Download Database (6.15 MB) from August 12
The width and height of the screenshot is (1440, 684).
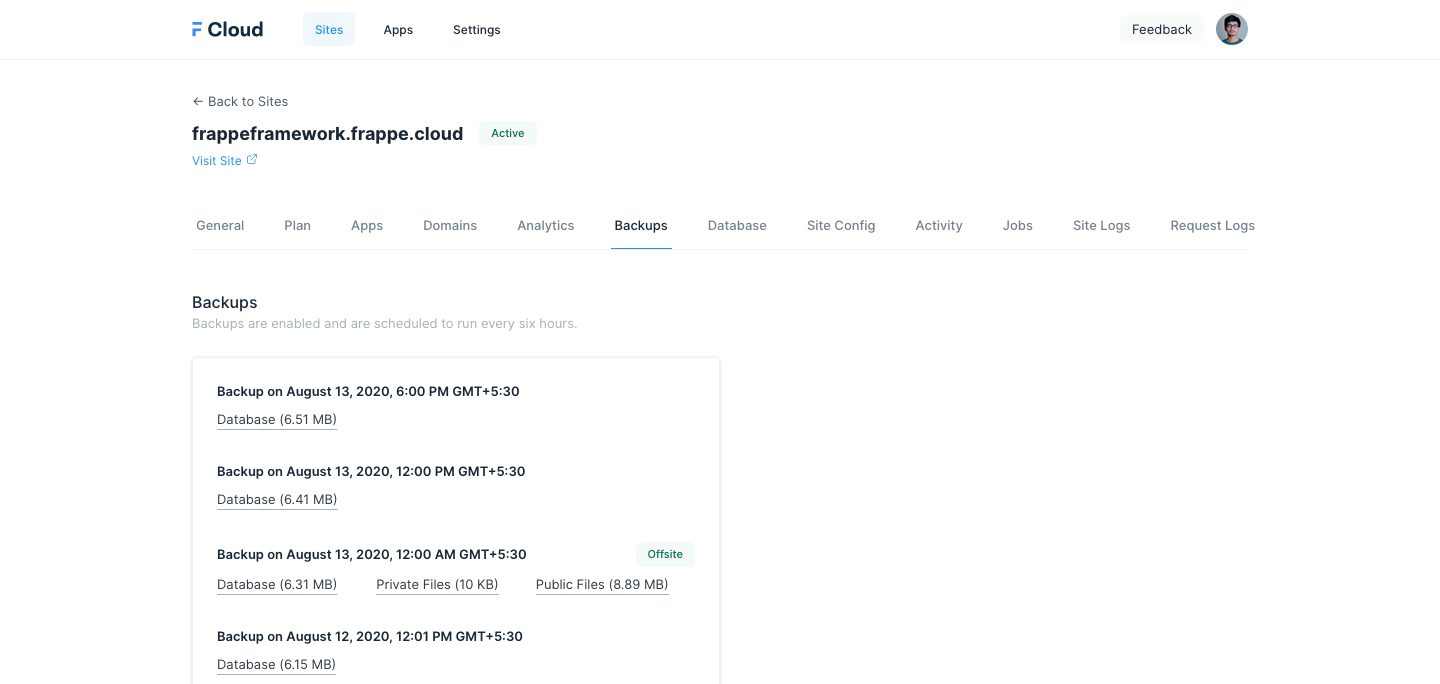tap(276, 665)
